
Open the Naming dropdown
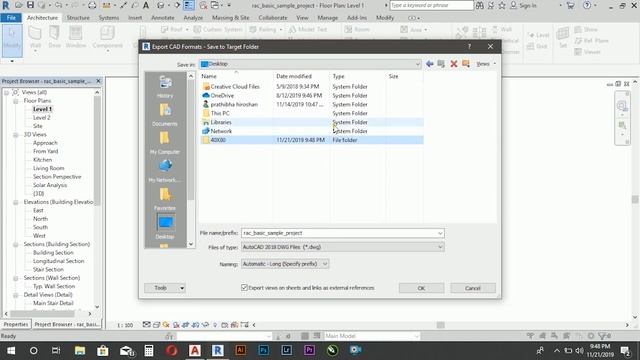pos(285,264)
